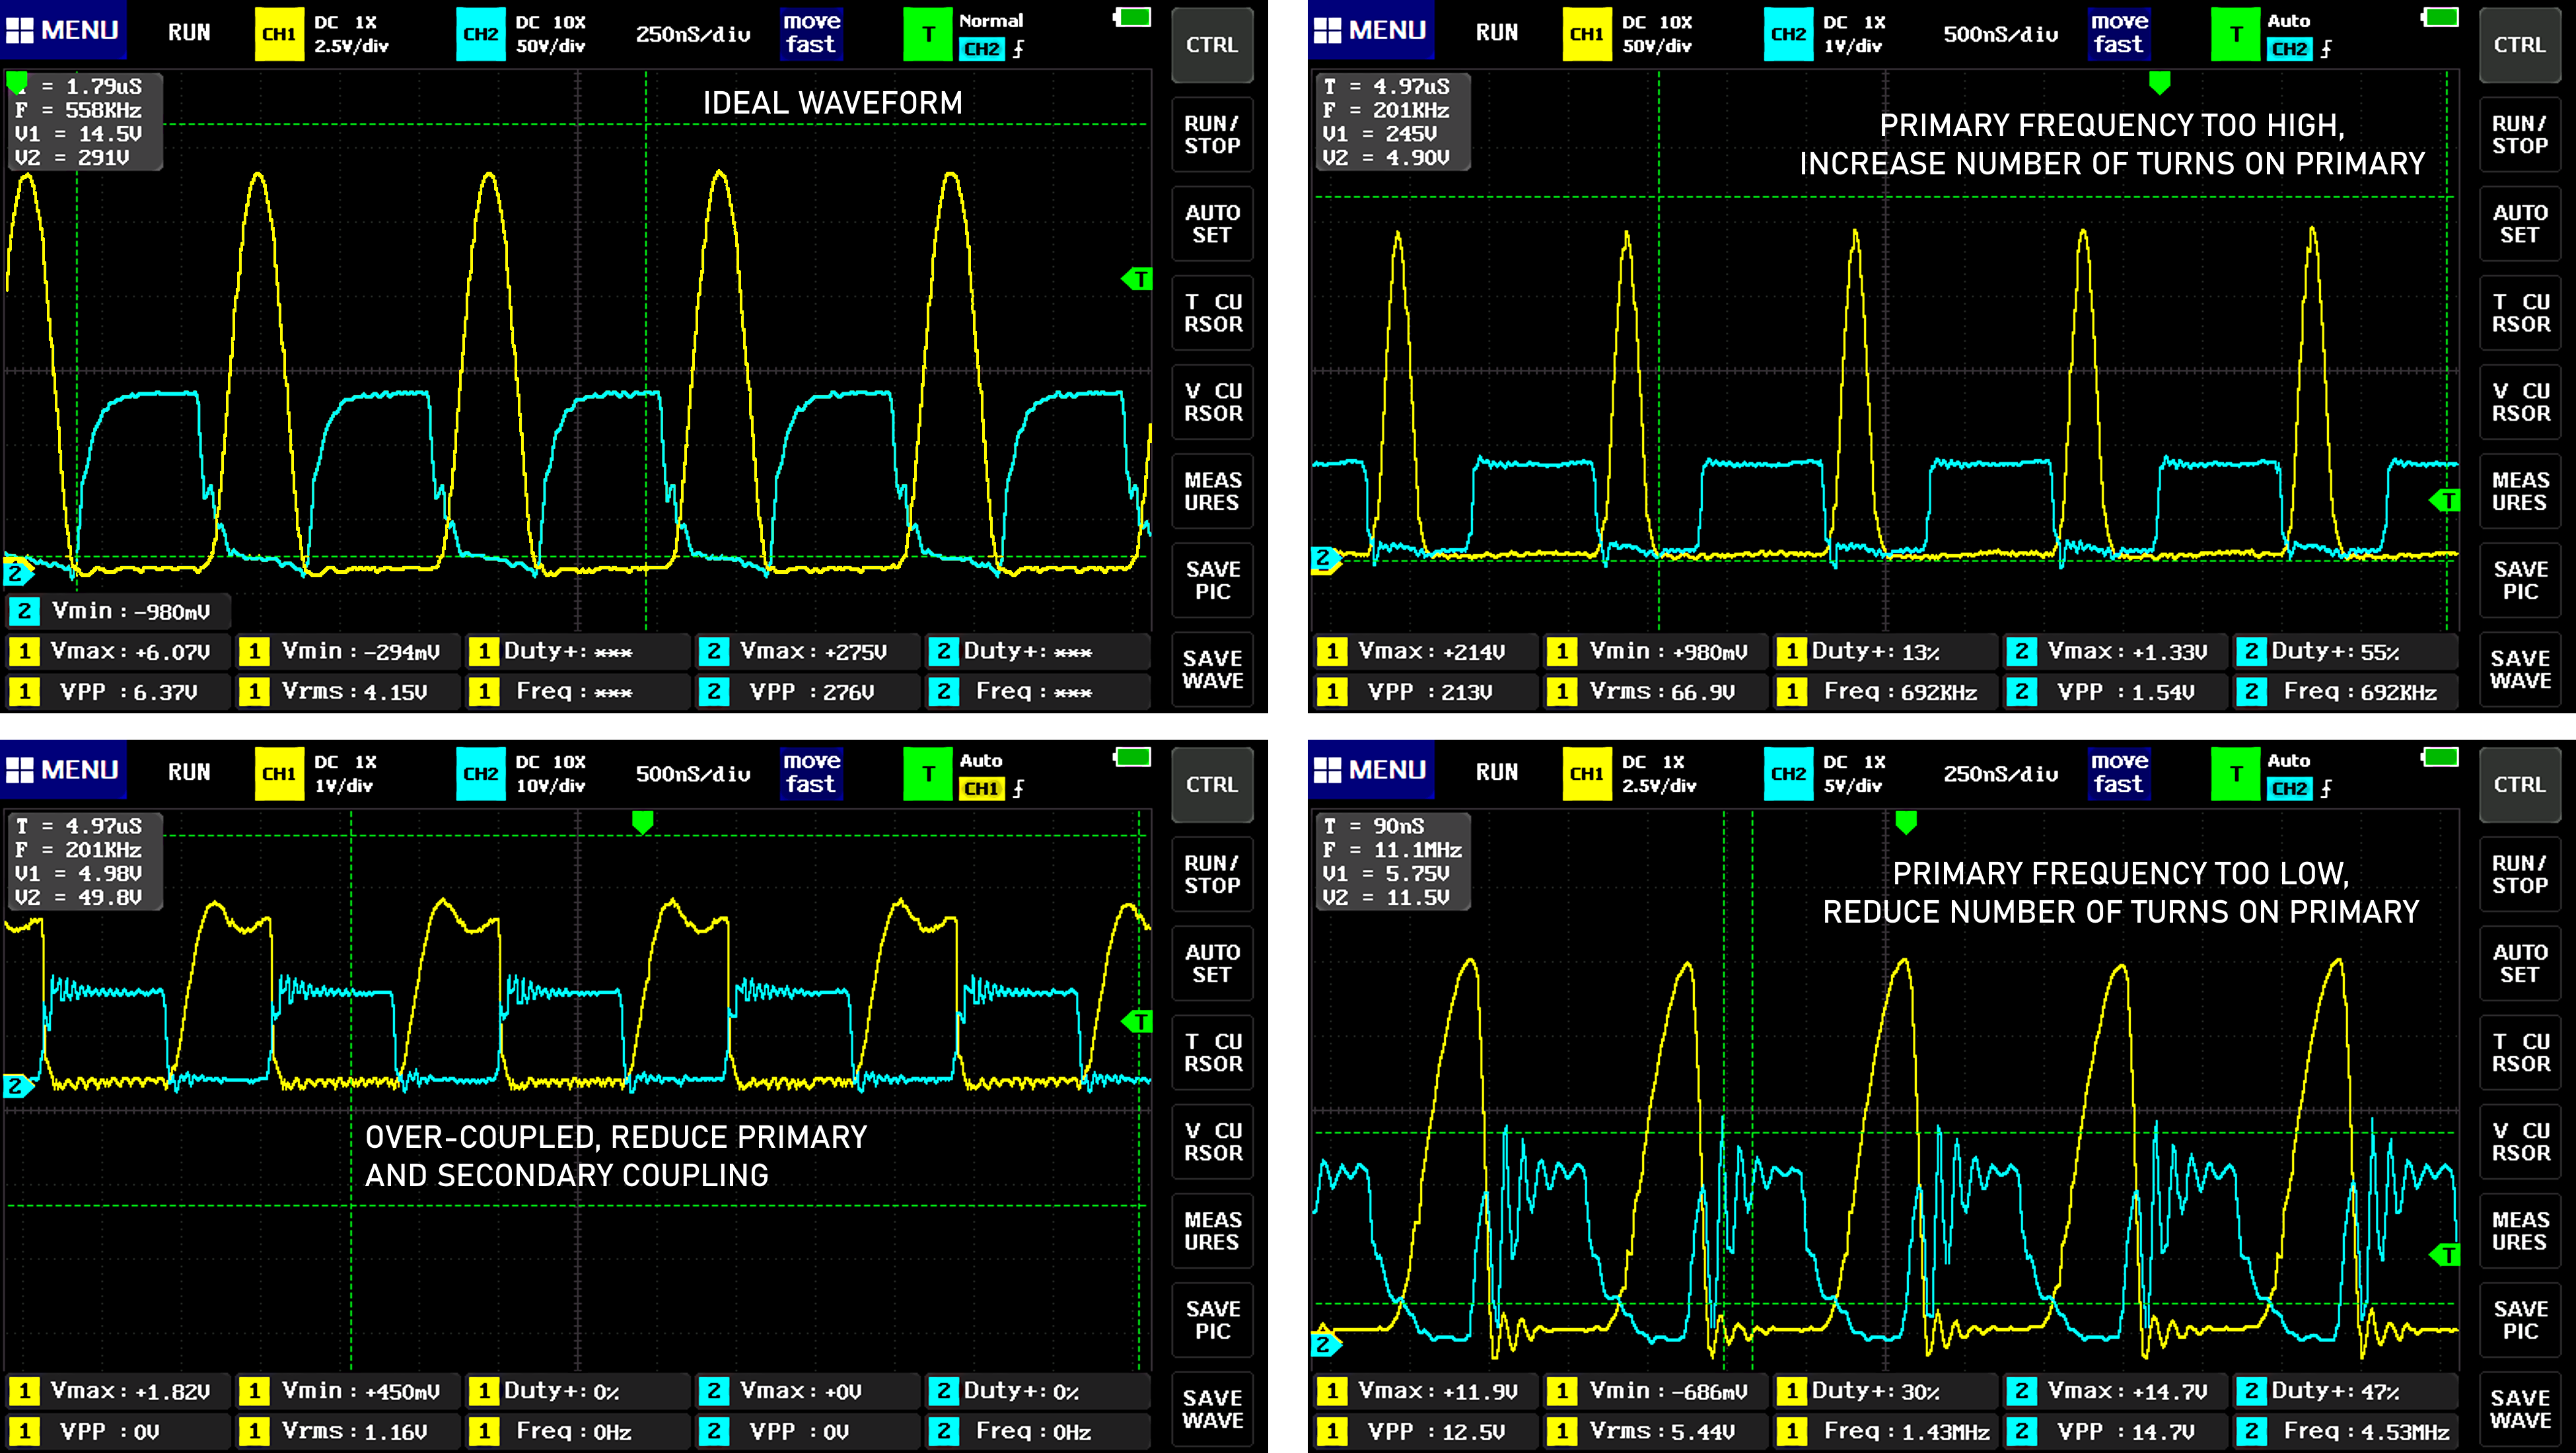The height and width of the screenshot is (1453, 2576).
Task: Click the green trigger level marker on the ideal waveform
Action: click(1137, 279)
